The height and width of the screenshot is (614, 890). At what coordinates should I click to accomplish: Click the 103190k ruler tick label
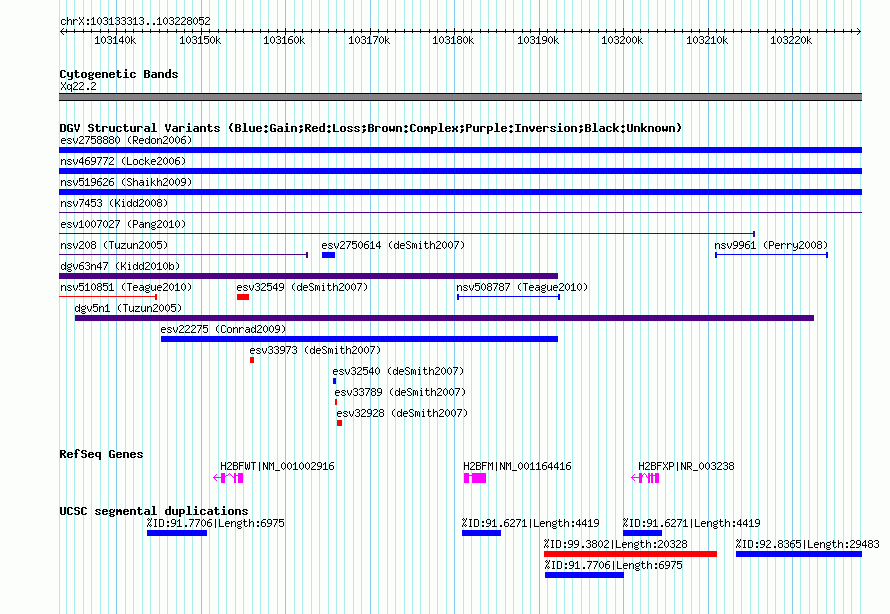(538, 40)
